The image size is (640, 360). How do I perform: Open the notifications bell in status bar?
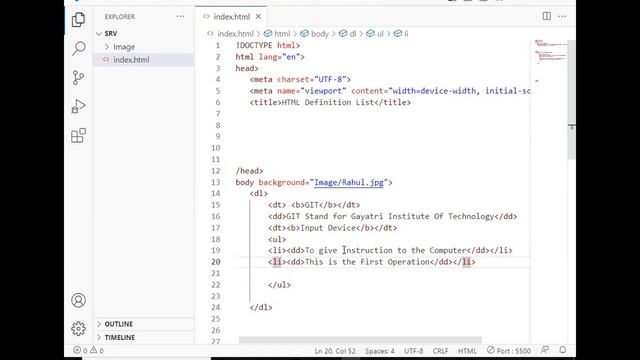tap(563, 350)
